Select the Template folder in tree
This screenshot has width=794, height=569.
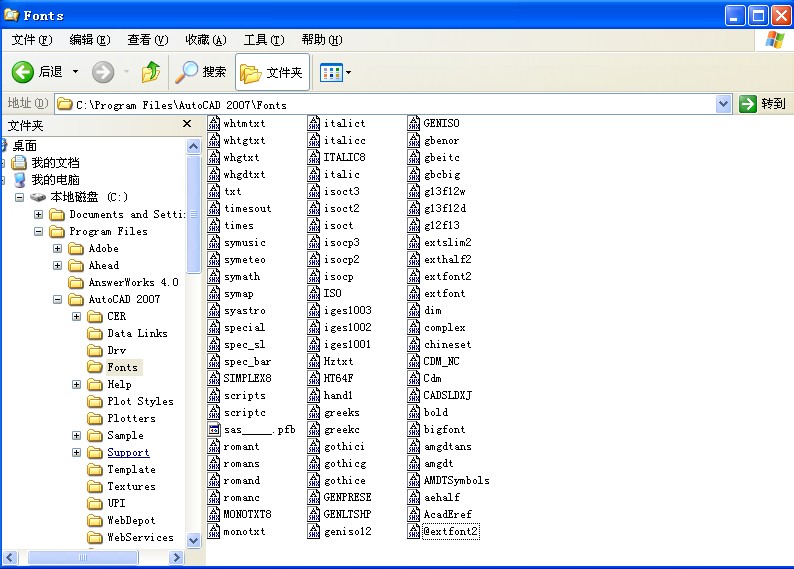(x=131, y=469)
